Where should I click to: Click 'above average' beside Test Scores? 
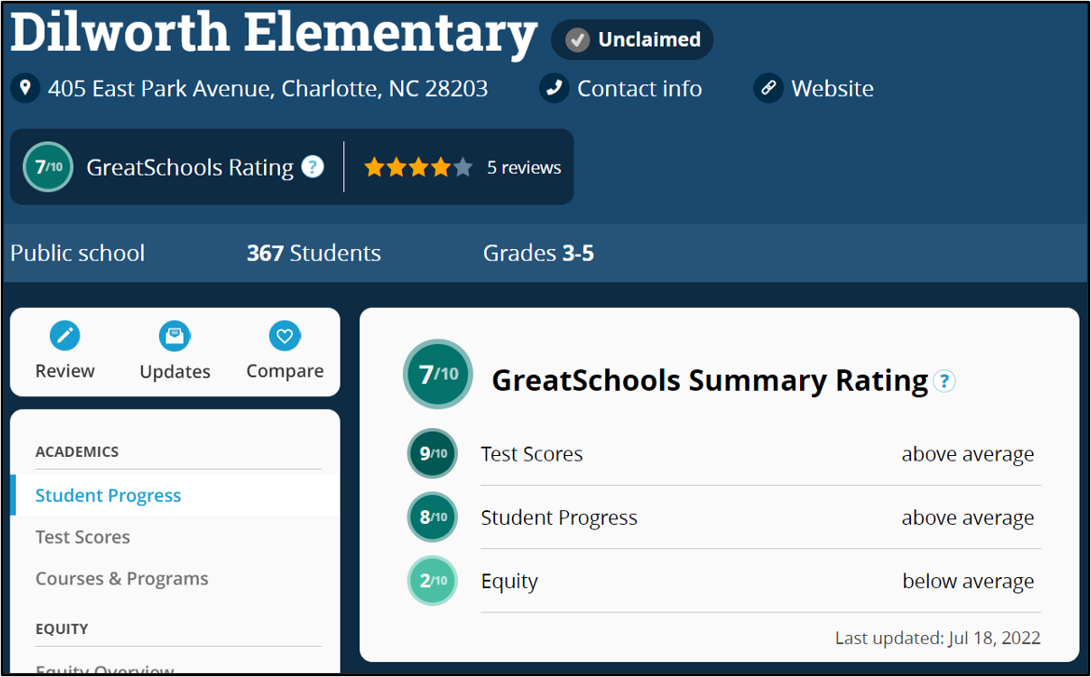tap(968, 454)
